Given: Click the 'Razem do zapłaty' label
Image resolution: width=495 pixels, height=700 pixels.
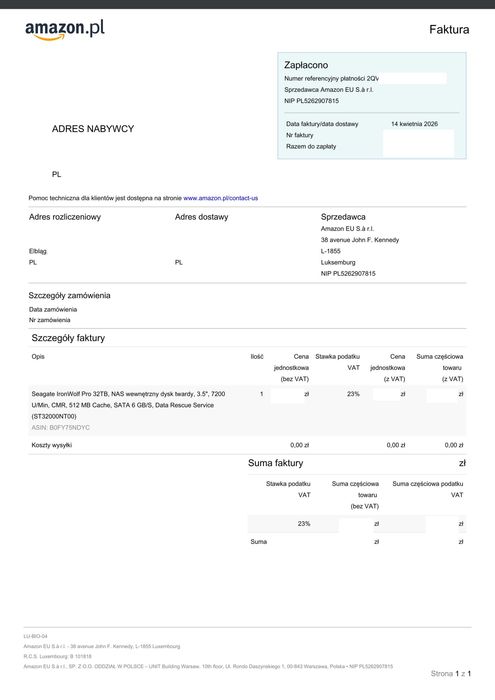Looking at the screenshot, I should pos(311,146).
